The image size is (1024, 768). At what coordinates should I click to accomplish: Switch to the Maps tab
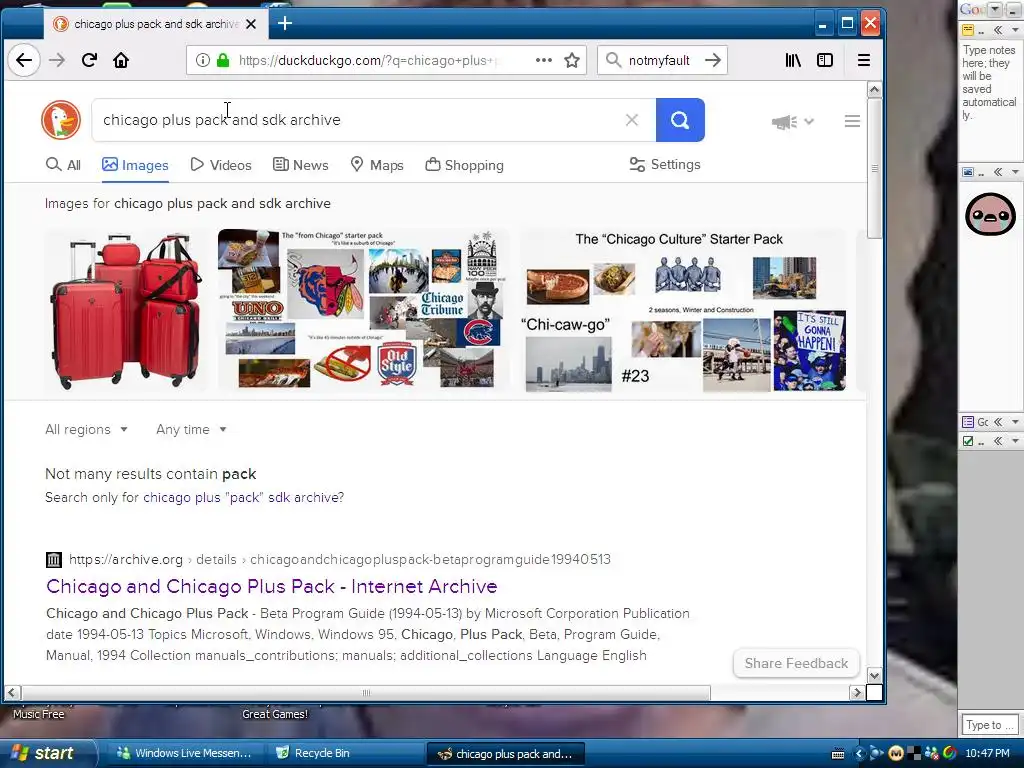tap(377, 165)
